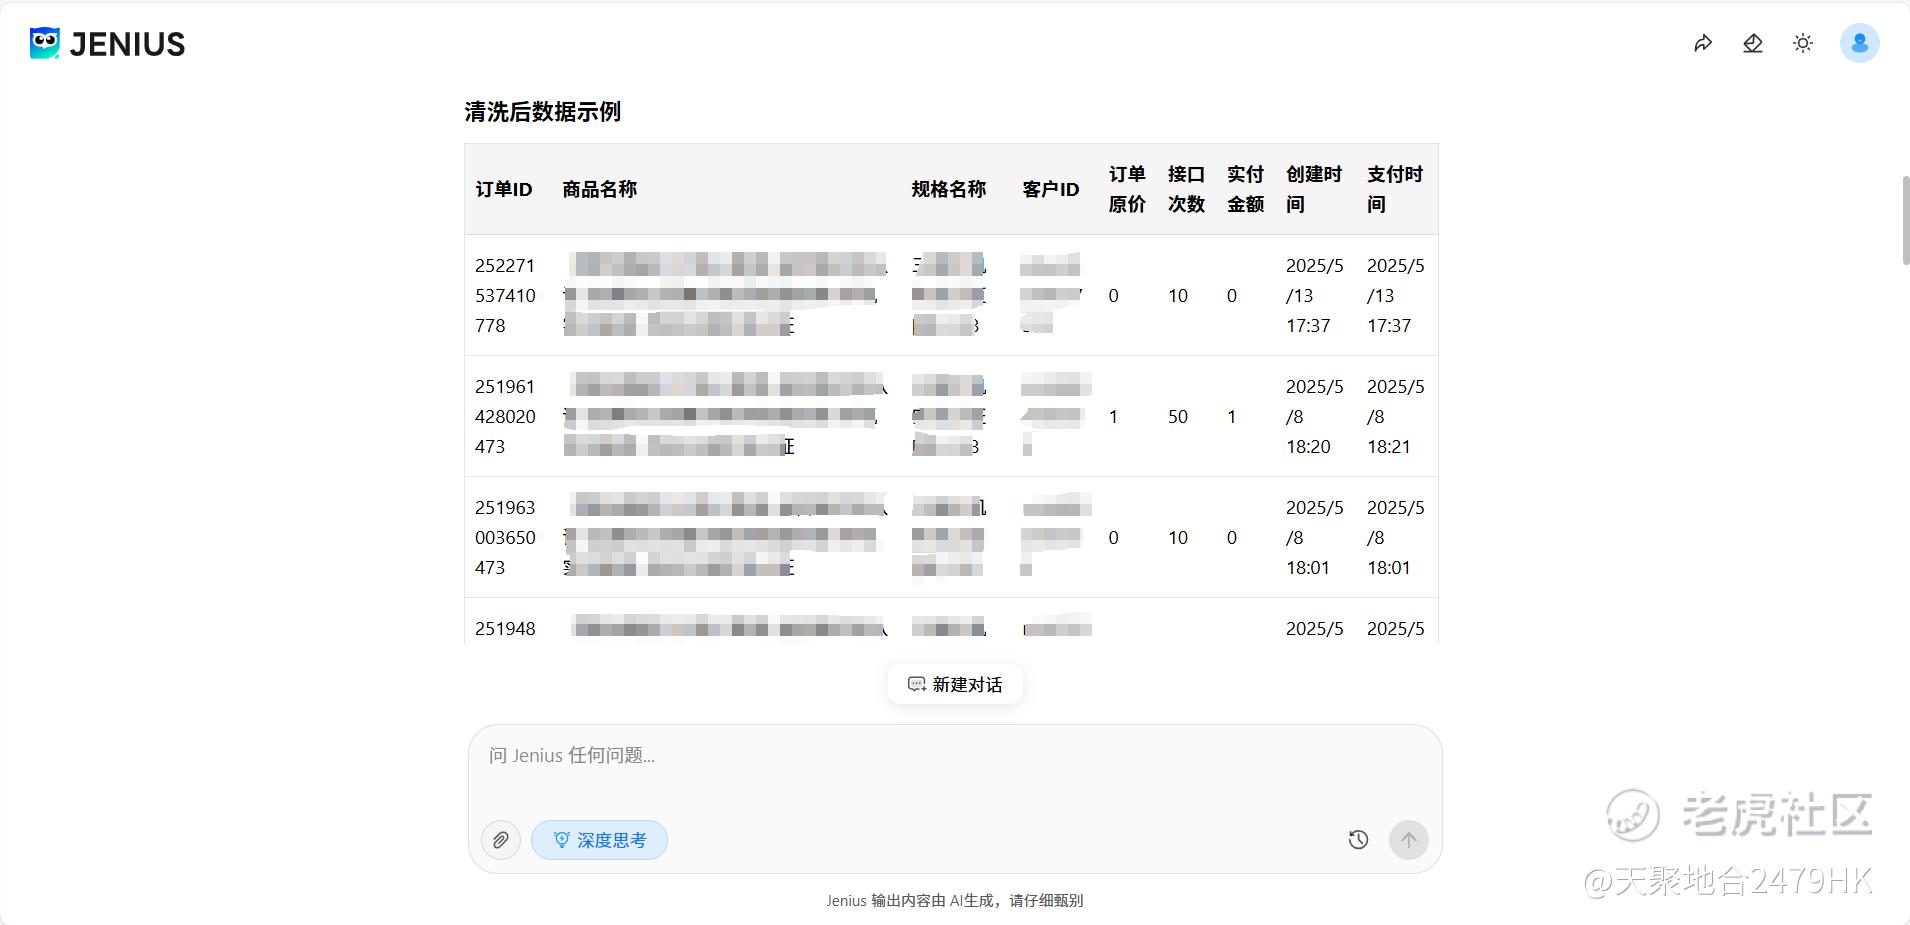
Task: Click the eraser clear-chat icon
Action: 1753,43
